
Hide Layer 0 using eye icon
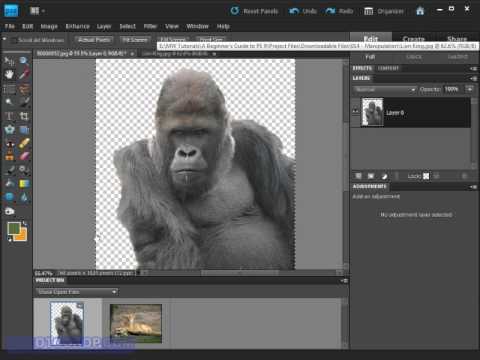coord(356,111)
